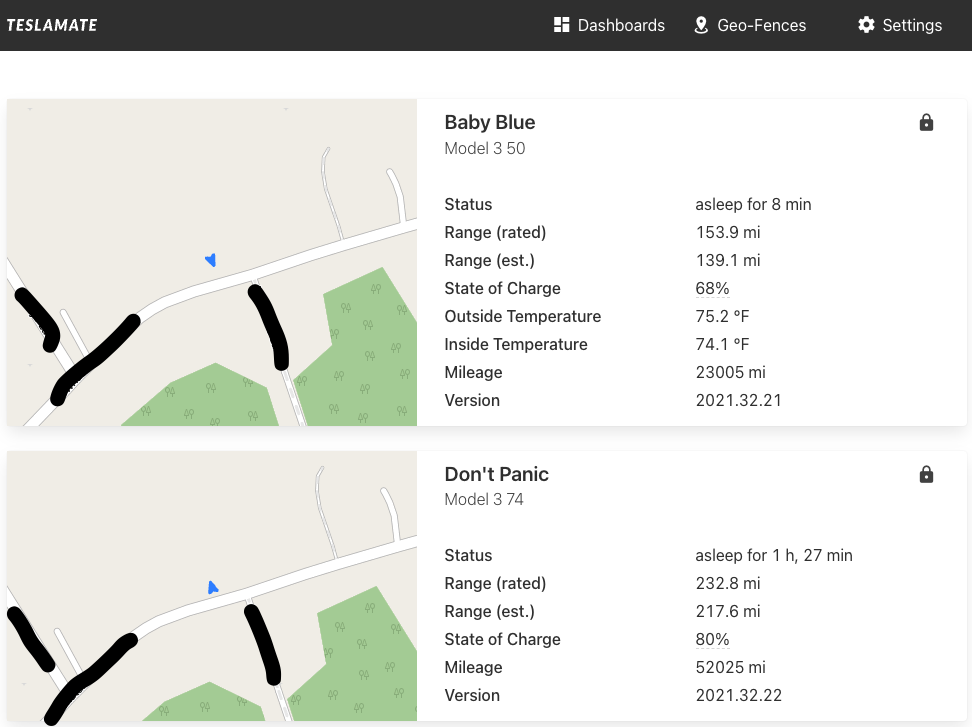Open the Settings page
Image resolution: width=972 pixels, height=727 pixels.
click(x=900, y=25)
